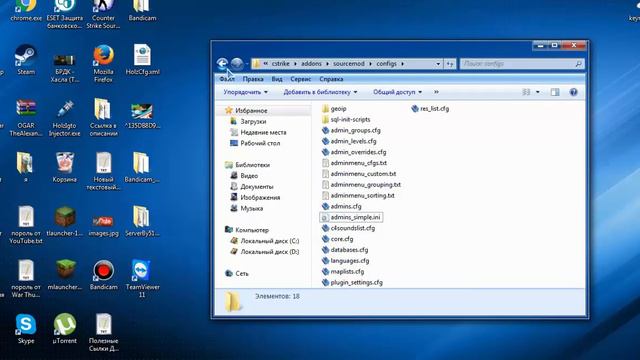Click cstrike in the address breadcrumb

coord(280,64)
